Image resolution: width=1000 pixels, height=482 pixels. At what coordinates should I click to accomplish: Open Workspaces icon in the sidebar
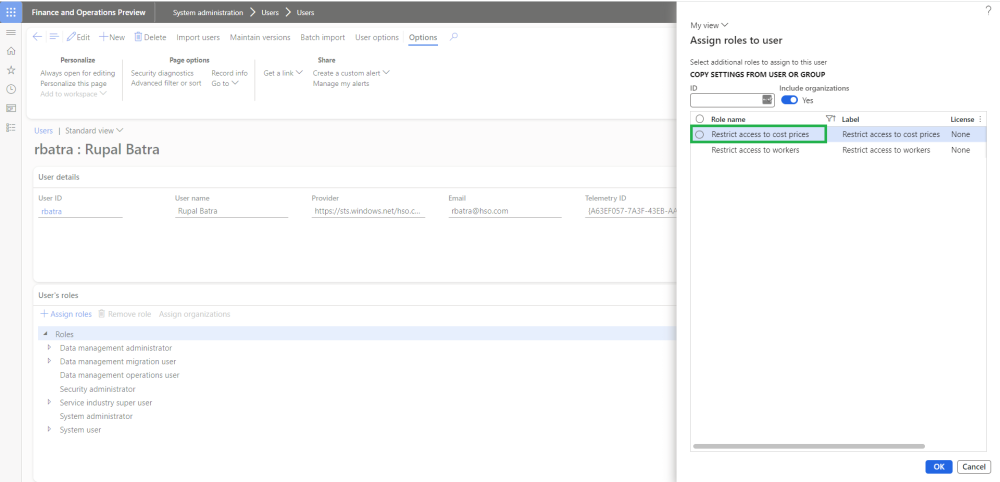click(x=11, y=108)
